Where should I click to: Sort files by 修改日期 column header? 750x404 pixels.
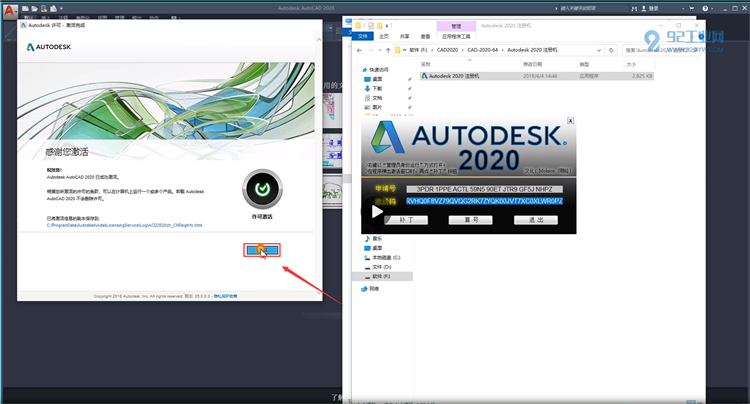pos(532,64)
